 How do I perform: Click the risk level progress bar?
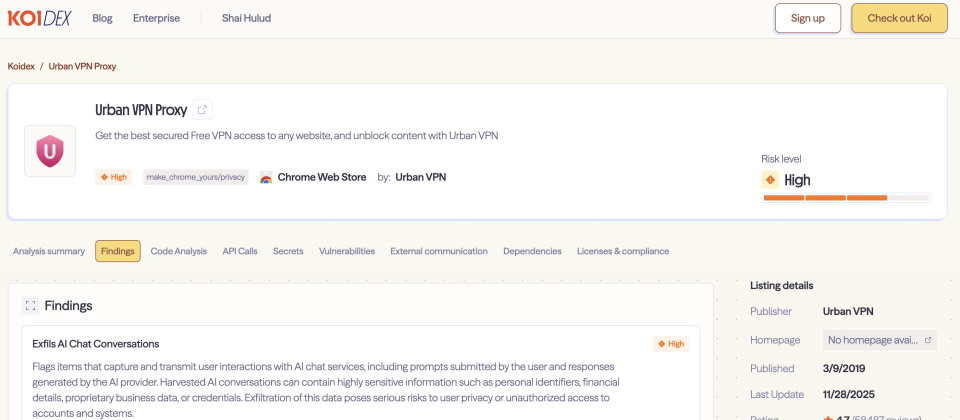(x=846, y=198)
